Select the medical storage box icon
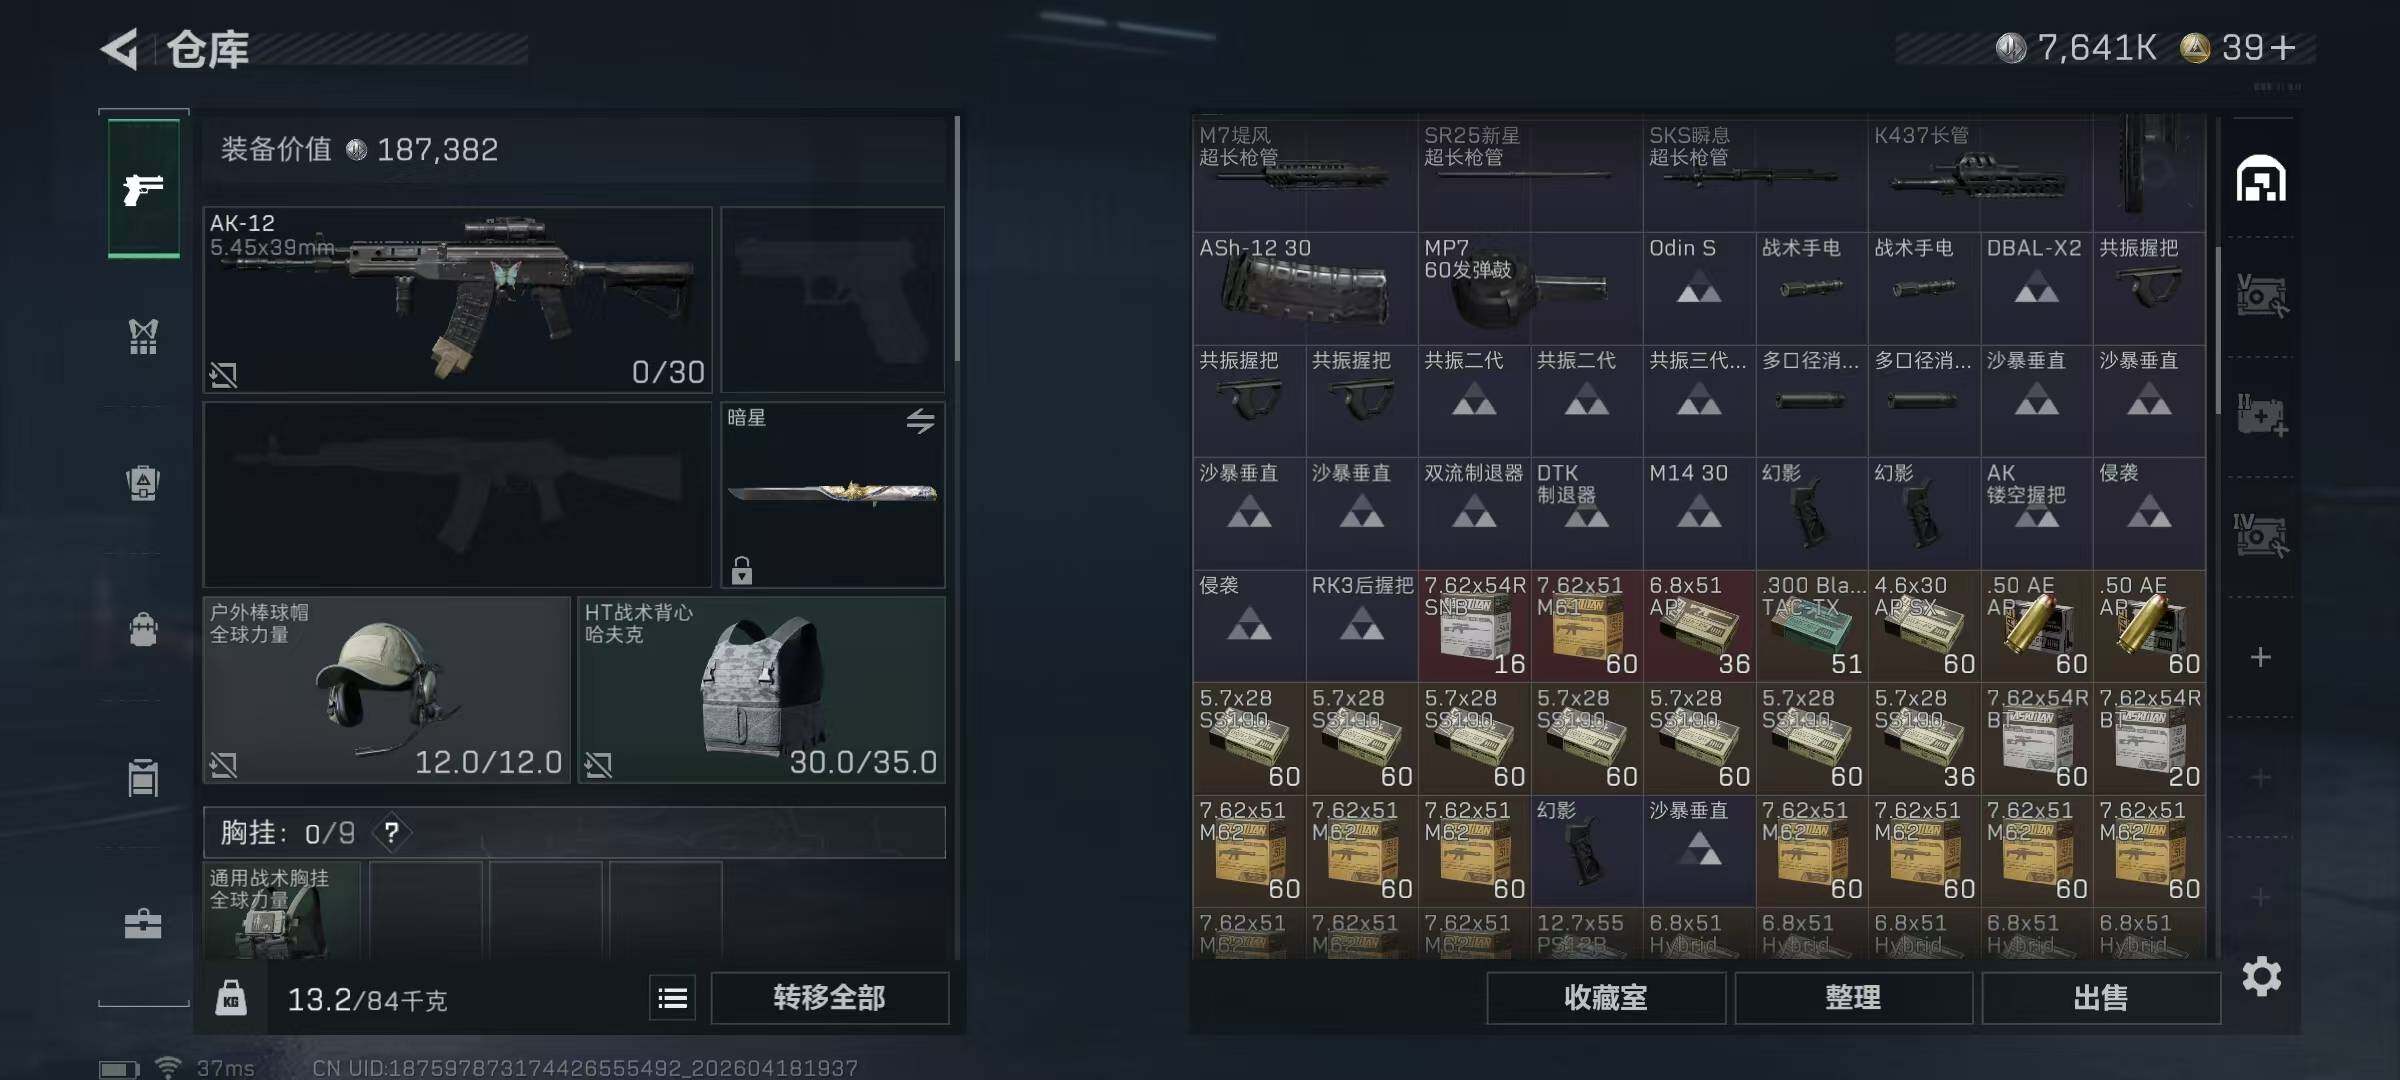This screenshot has height=1080, width=2400. pos(2261,415)
